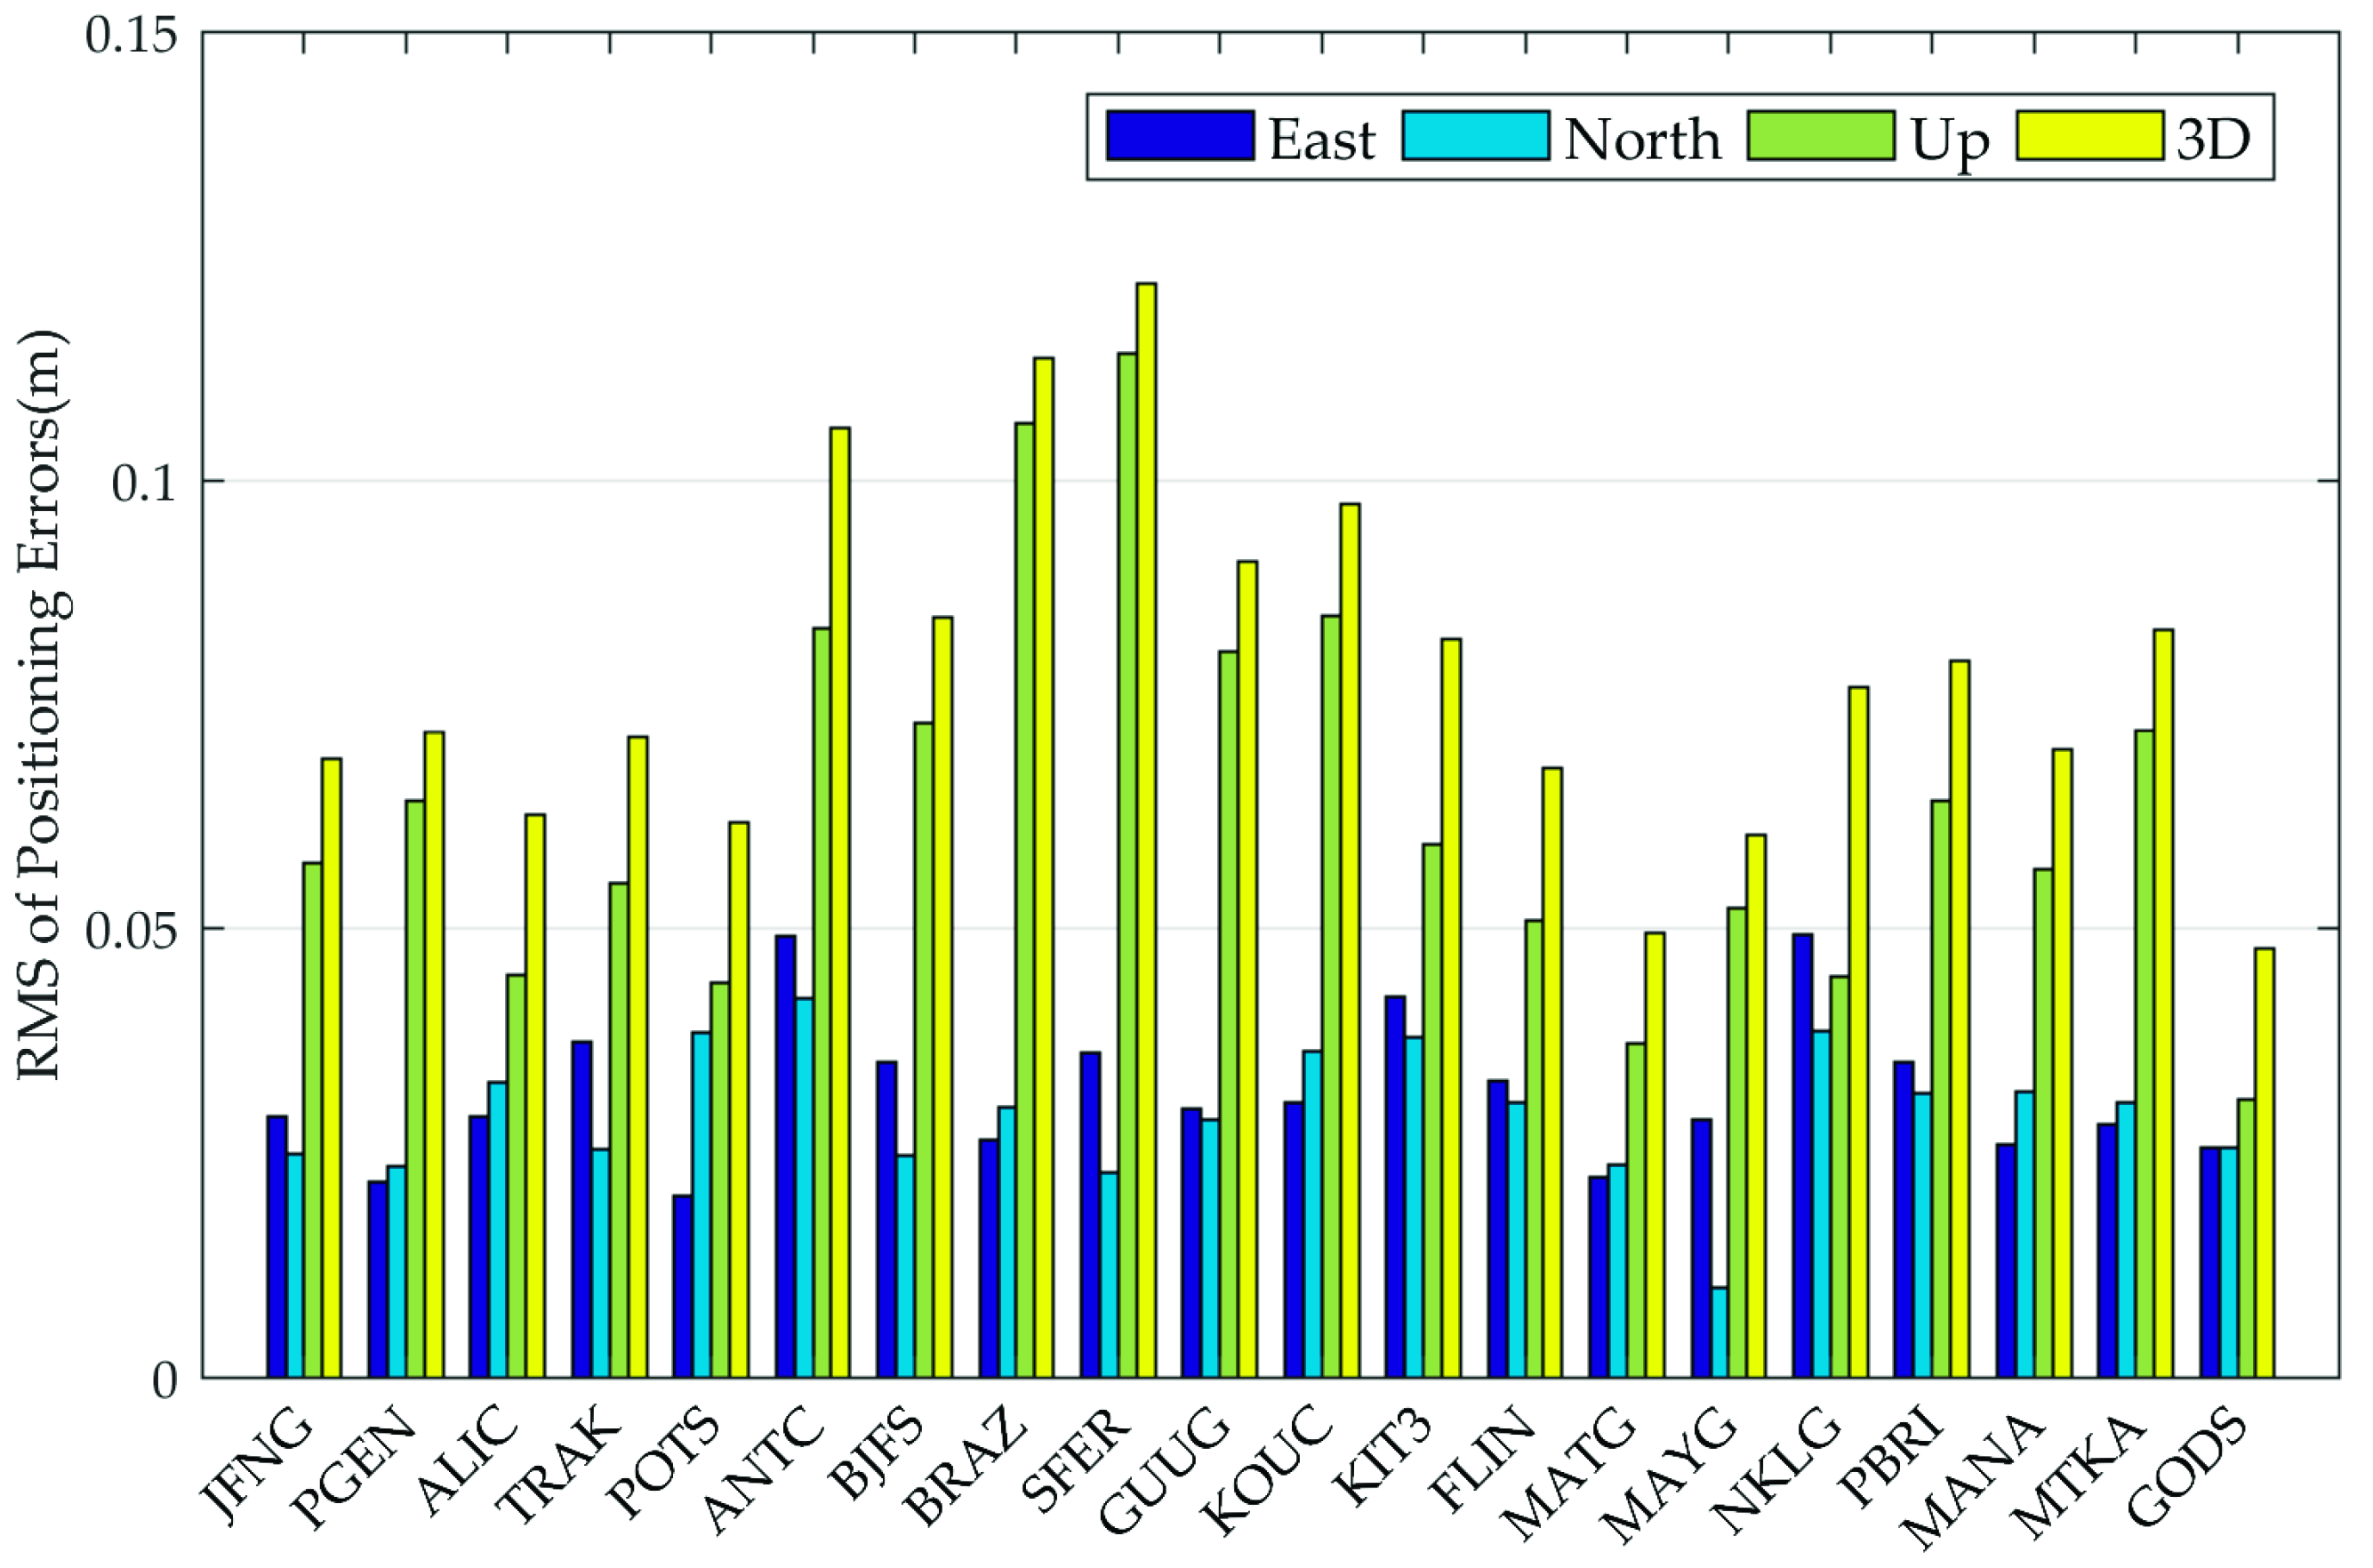
Task: Click the blue East bar for NKLG
Action: pos(1802,1156)
